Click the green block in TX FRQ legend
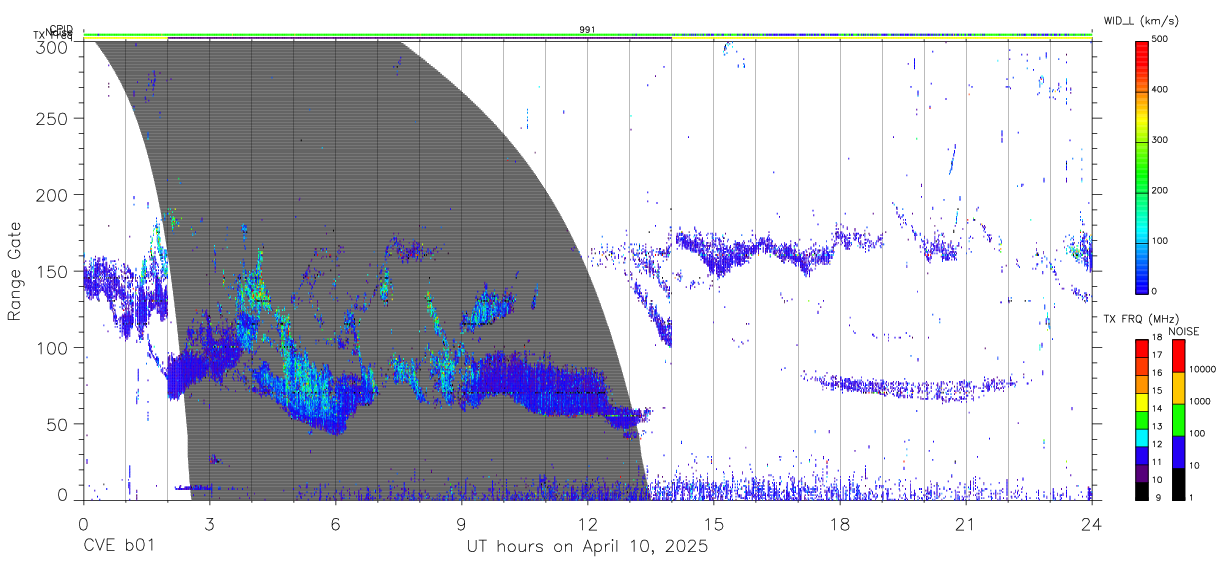This screenshot has width=1228, height=567. click(x=1141, y=419)
